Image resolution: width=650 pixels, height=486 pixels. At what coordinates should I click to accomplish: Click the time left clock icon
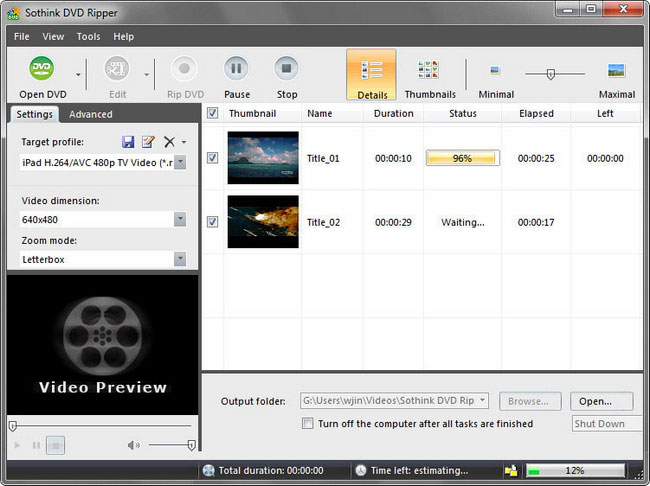361,470
